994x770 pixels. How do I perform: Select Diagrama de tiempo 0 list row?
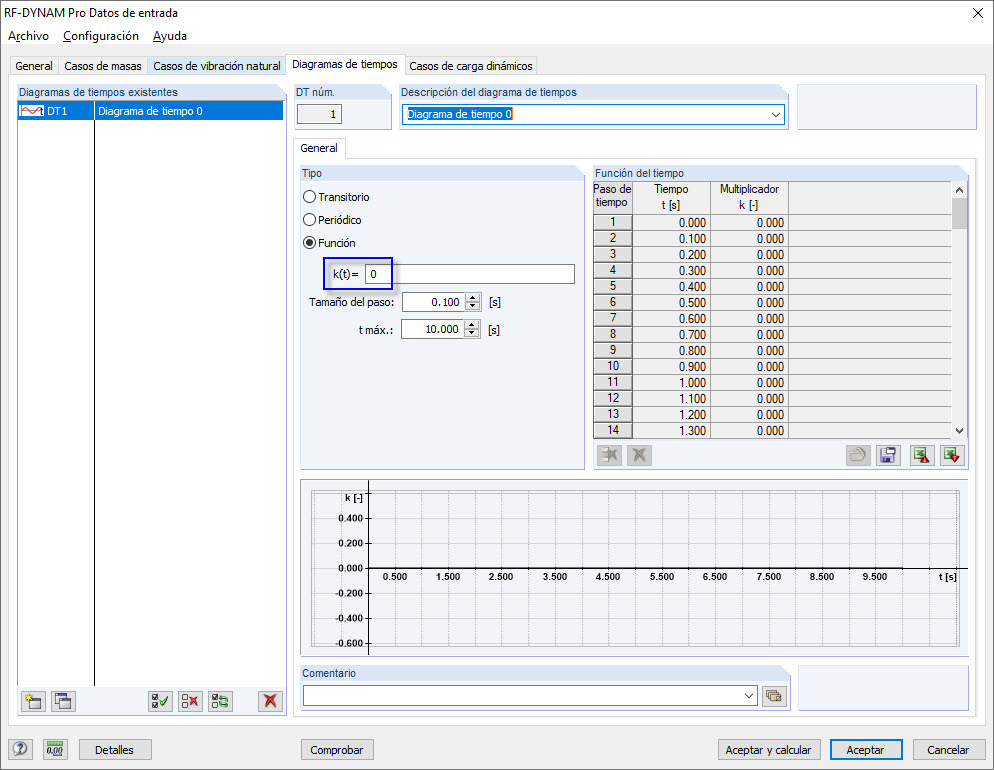(x=150, y=111)
